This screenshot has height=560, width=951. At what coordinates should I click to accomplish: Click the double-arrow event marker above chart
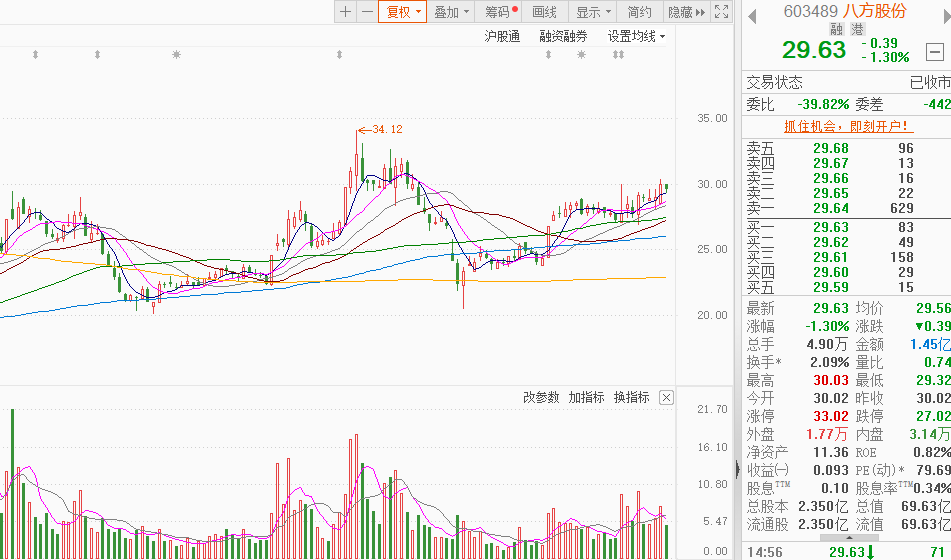coord(618,55)
